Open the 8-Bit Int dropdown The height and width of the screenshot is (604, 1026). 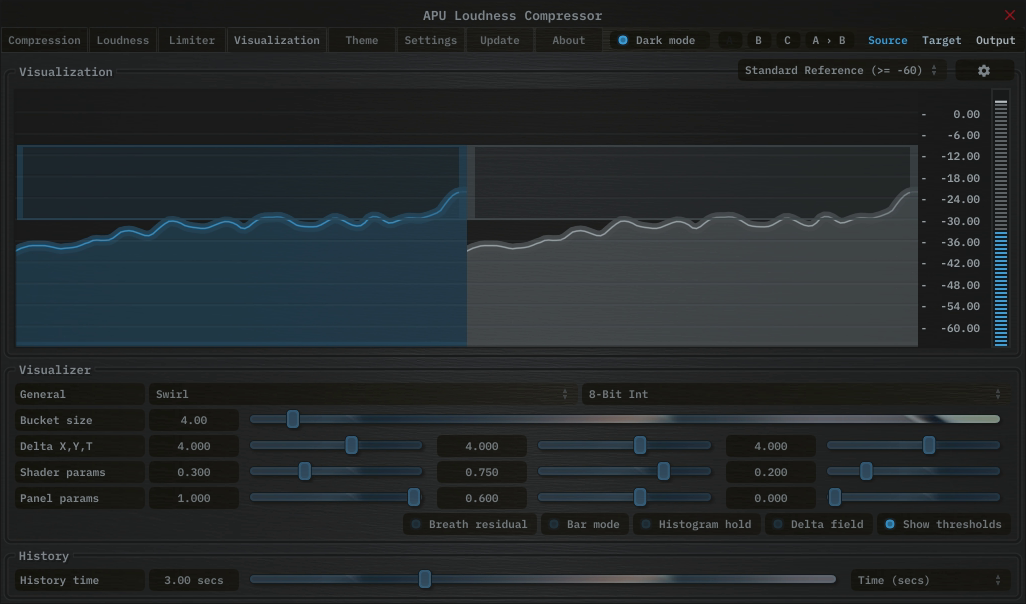(794, 394)
